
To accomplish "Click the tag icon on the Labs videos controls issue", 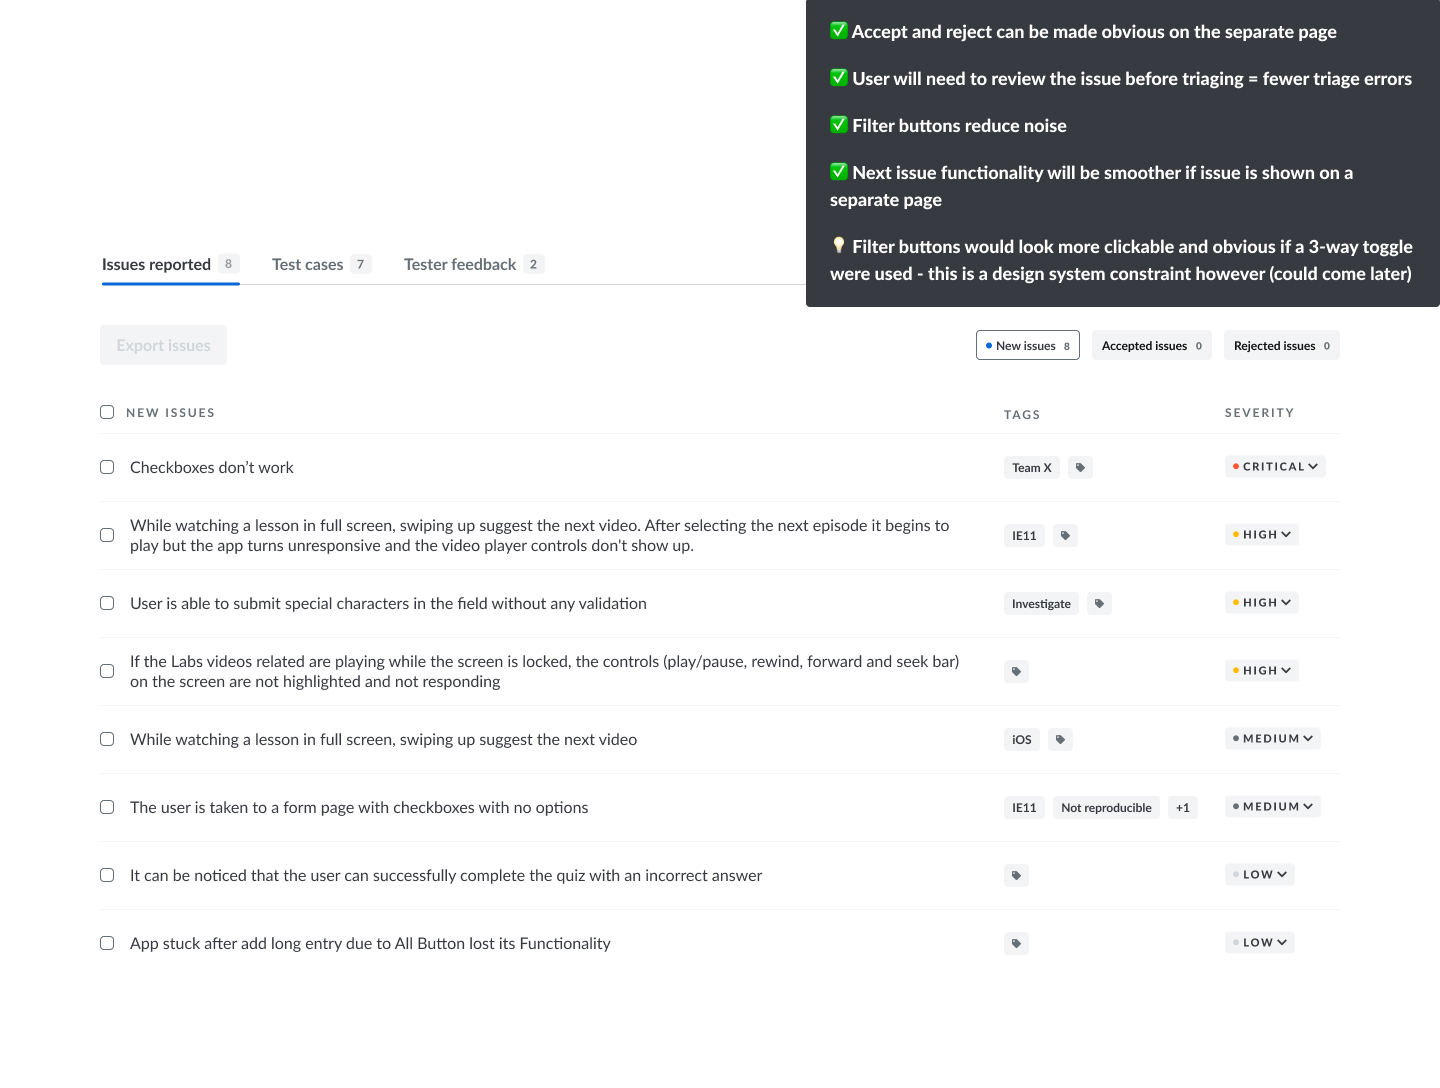I will click(x=1016, y=671).
